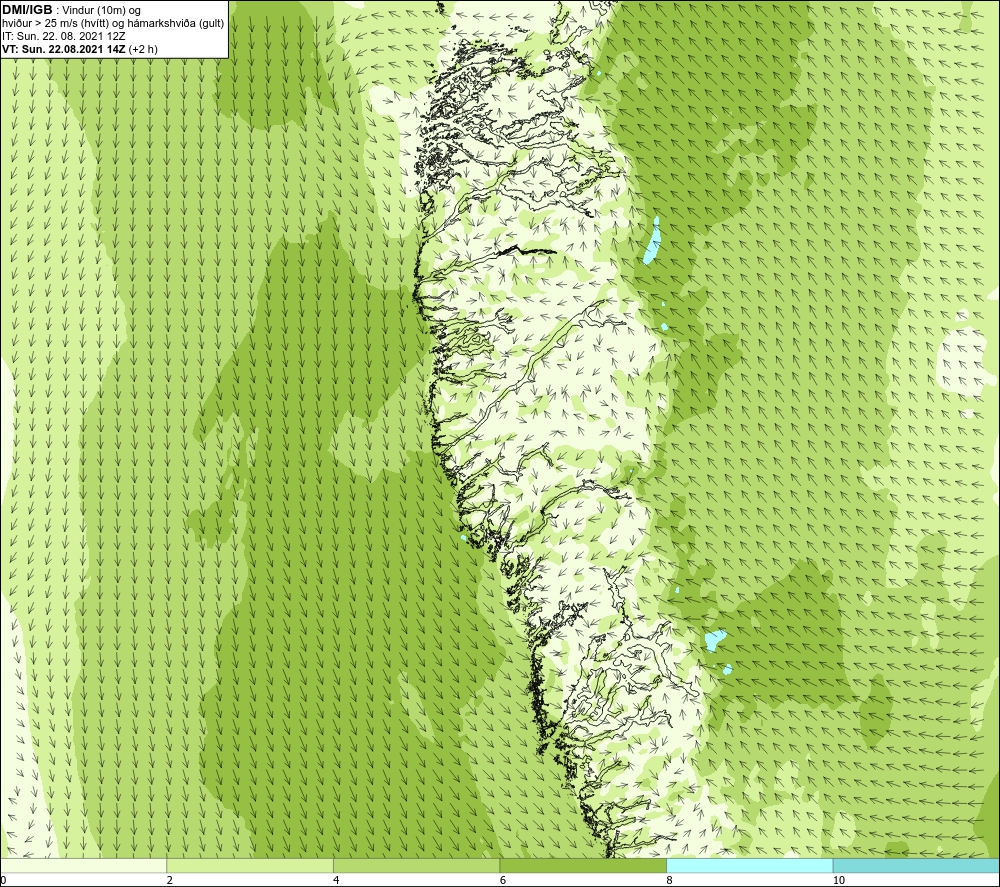Click the scale label '10'
Image resolution: width=1000 pixels, height=887 pixels.
(839, 880)
